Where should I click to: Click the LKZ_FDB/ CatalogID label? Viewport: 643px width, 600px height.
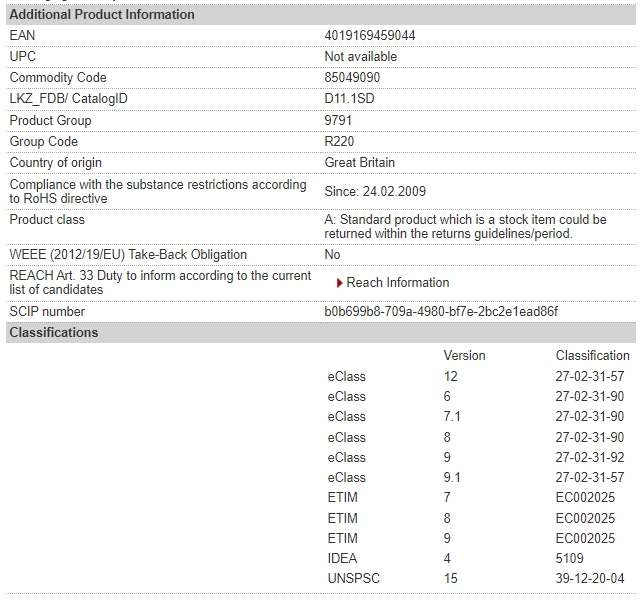point(68,98)
